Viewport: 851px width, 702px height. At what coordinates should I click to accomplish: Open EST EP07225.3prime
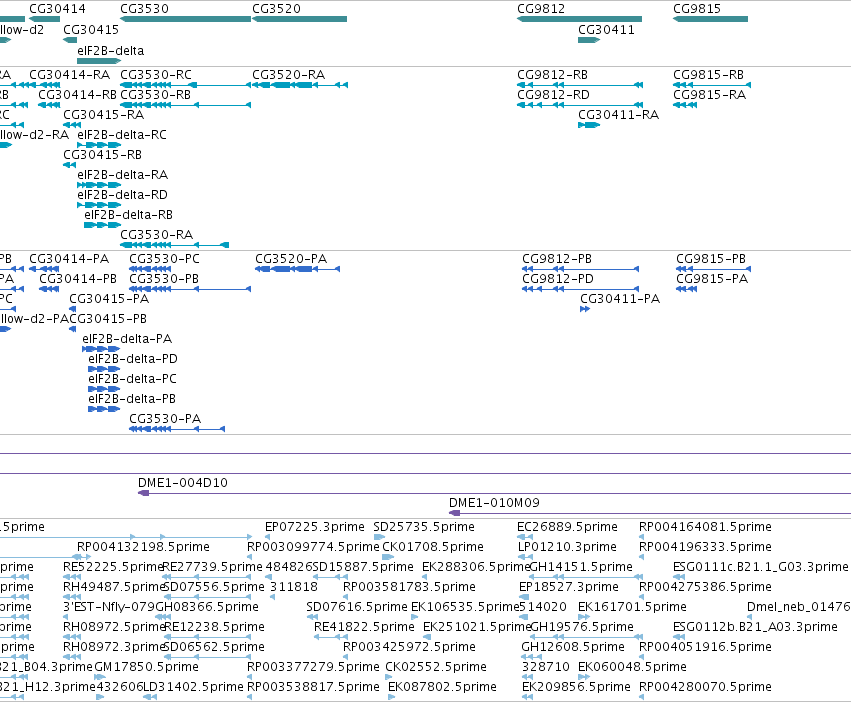click(315, 527)
